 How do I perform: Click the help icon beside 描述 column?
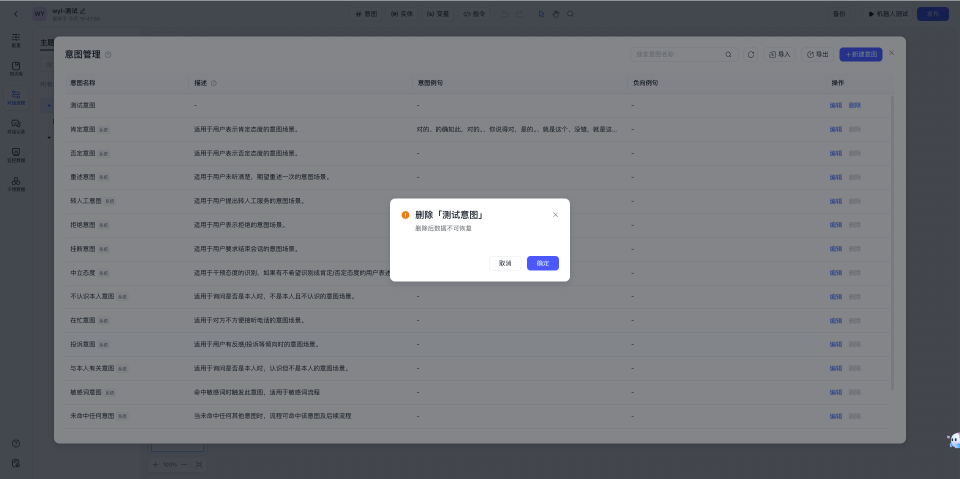[x=214, y=82]
